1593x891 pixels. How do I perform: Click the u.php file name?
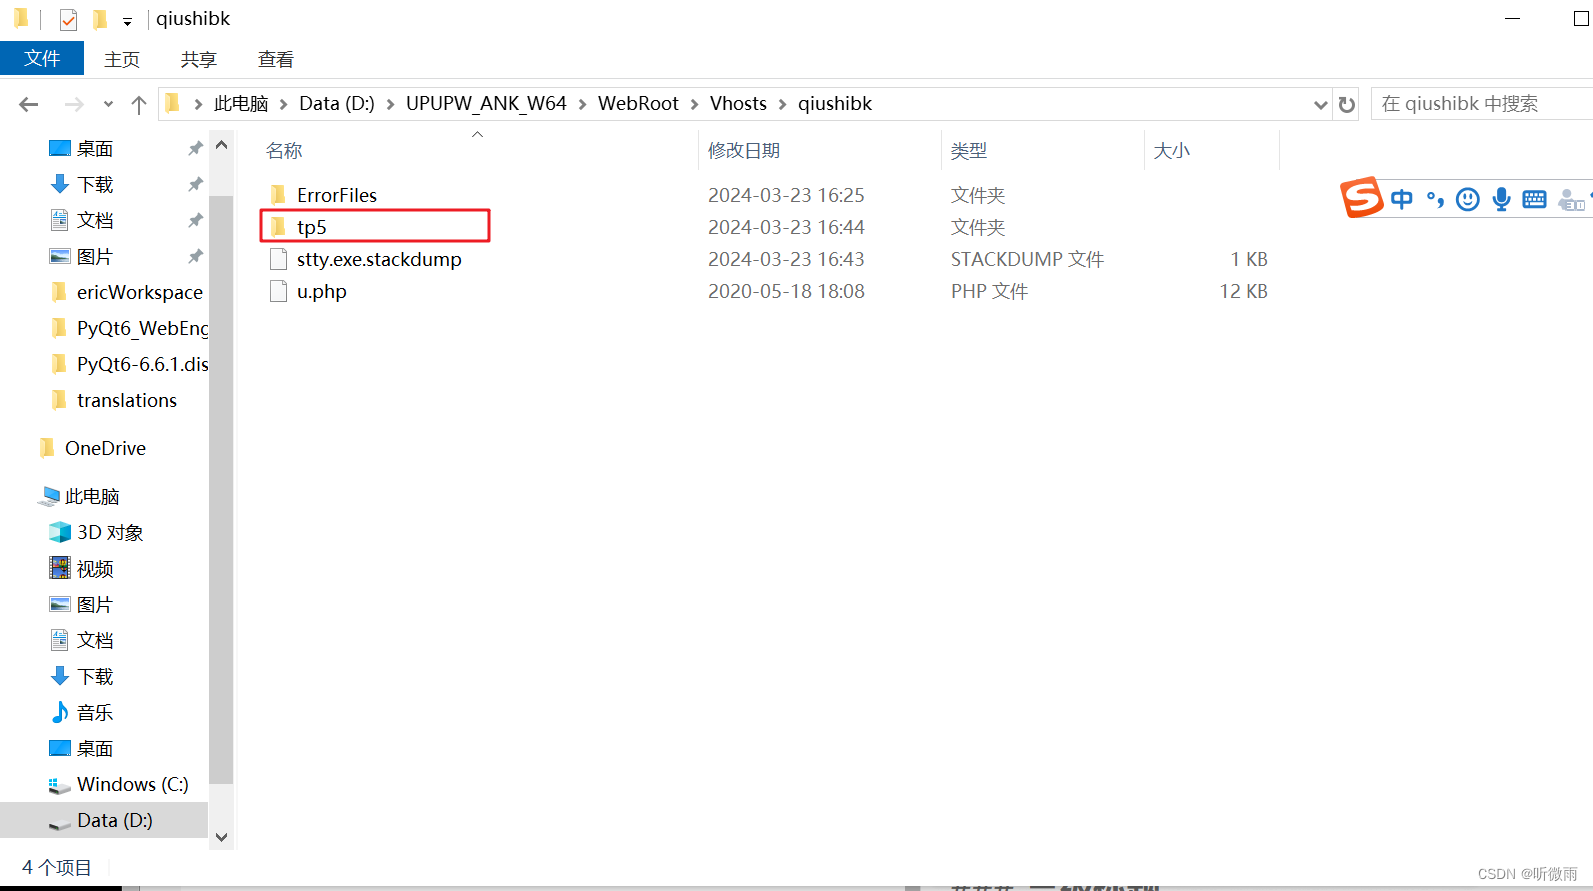322,291
